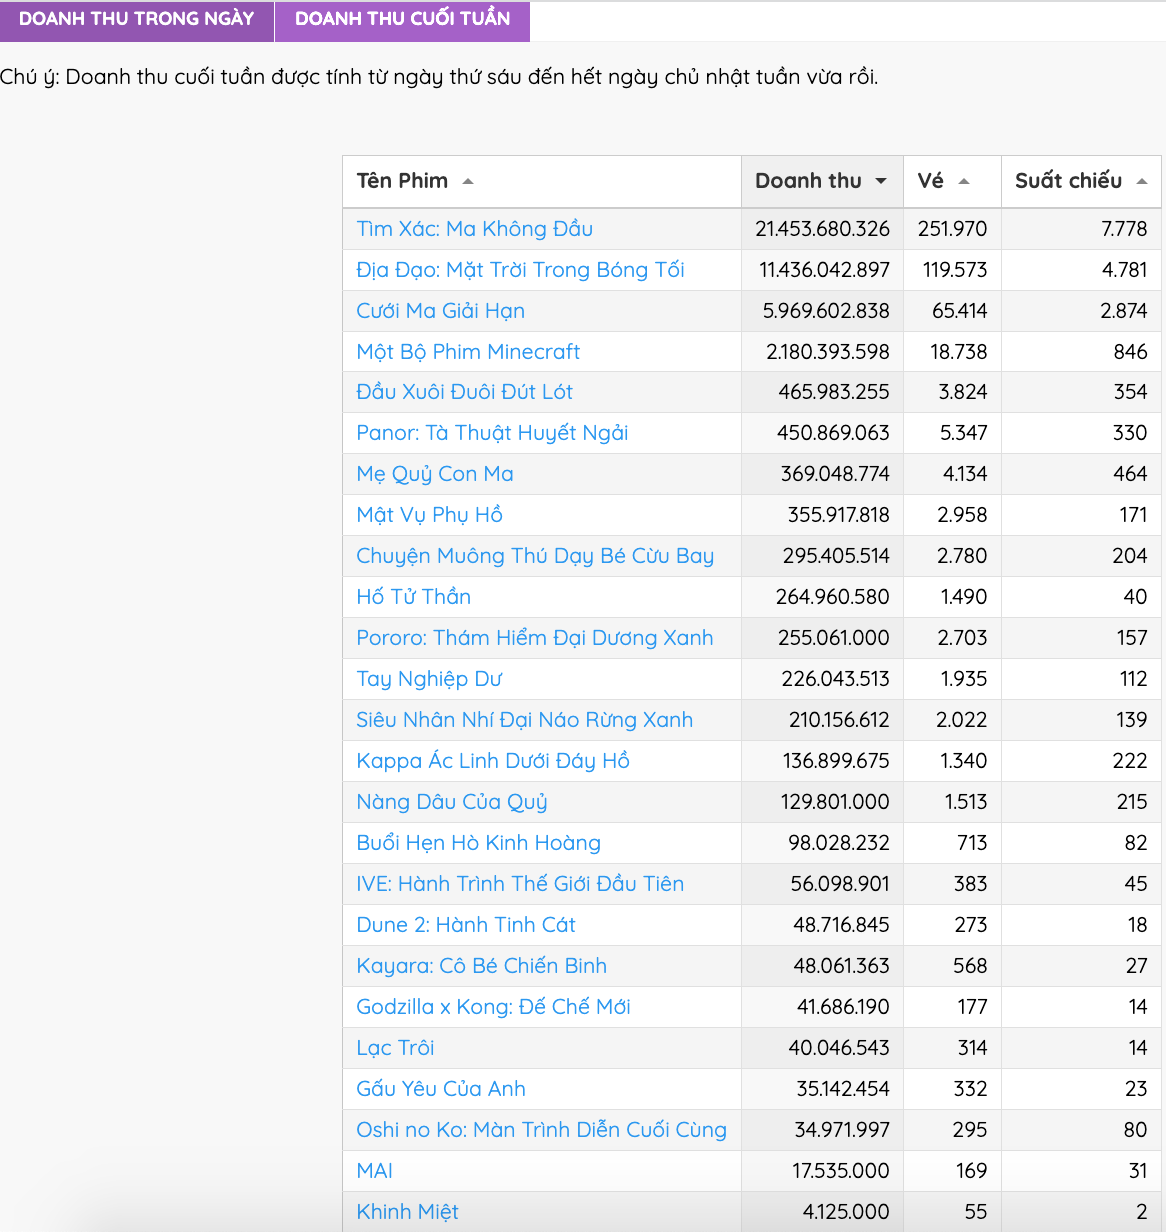Open Pororo: Thám Hiểm Đại Dương Xanh

pos(535,638)
